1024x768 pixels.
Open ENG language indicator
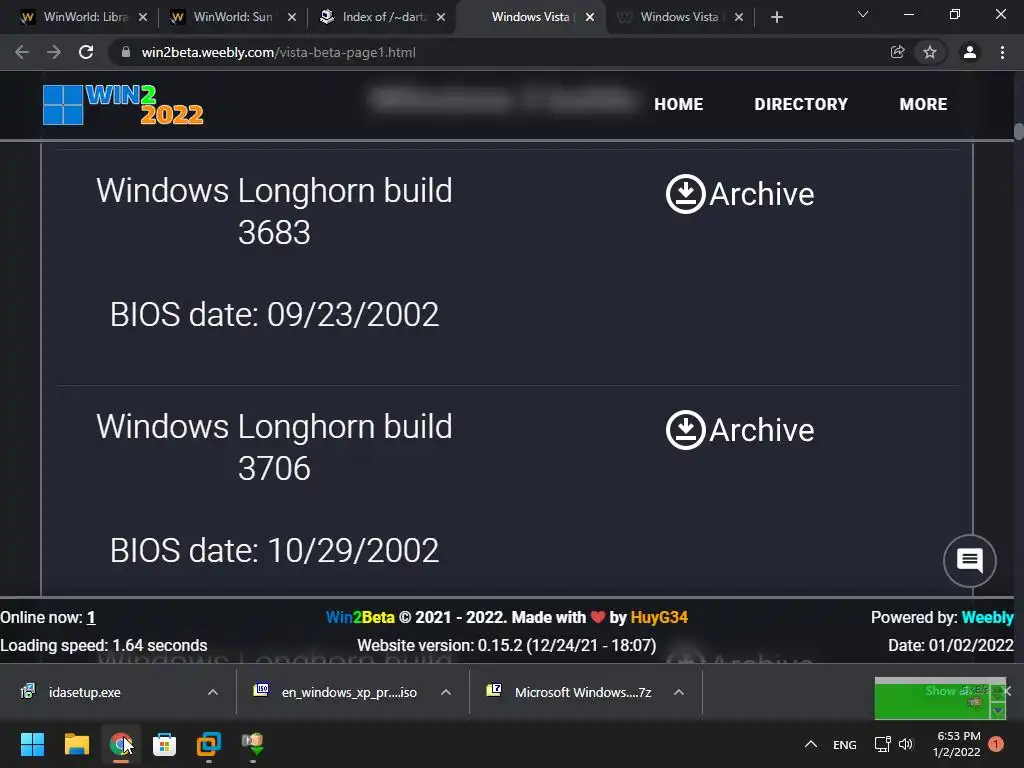point(844,744)
